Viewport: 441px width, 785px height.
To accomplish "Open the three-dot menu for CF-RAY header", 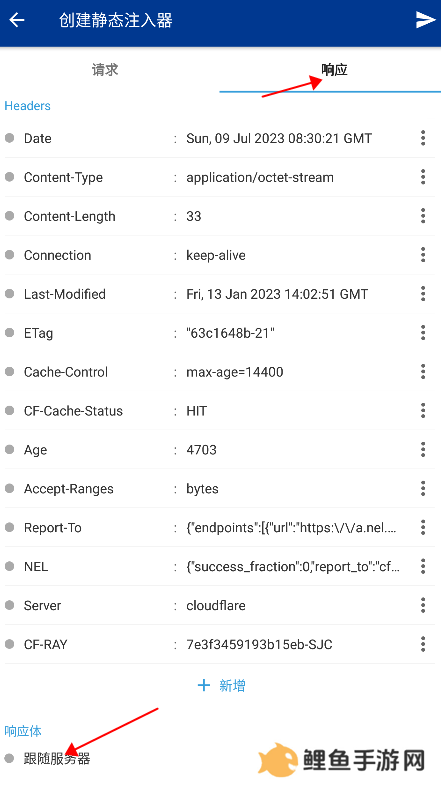I will [x=423, y=644].
